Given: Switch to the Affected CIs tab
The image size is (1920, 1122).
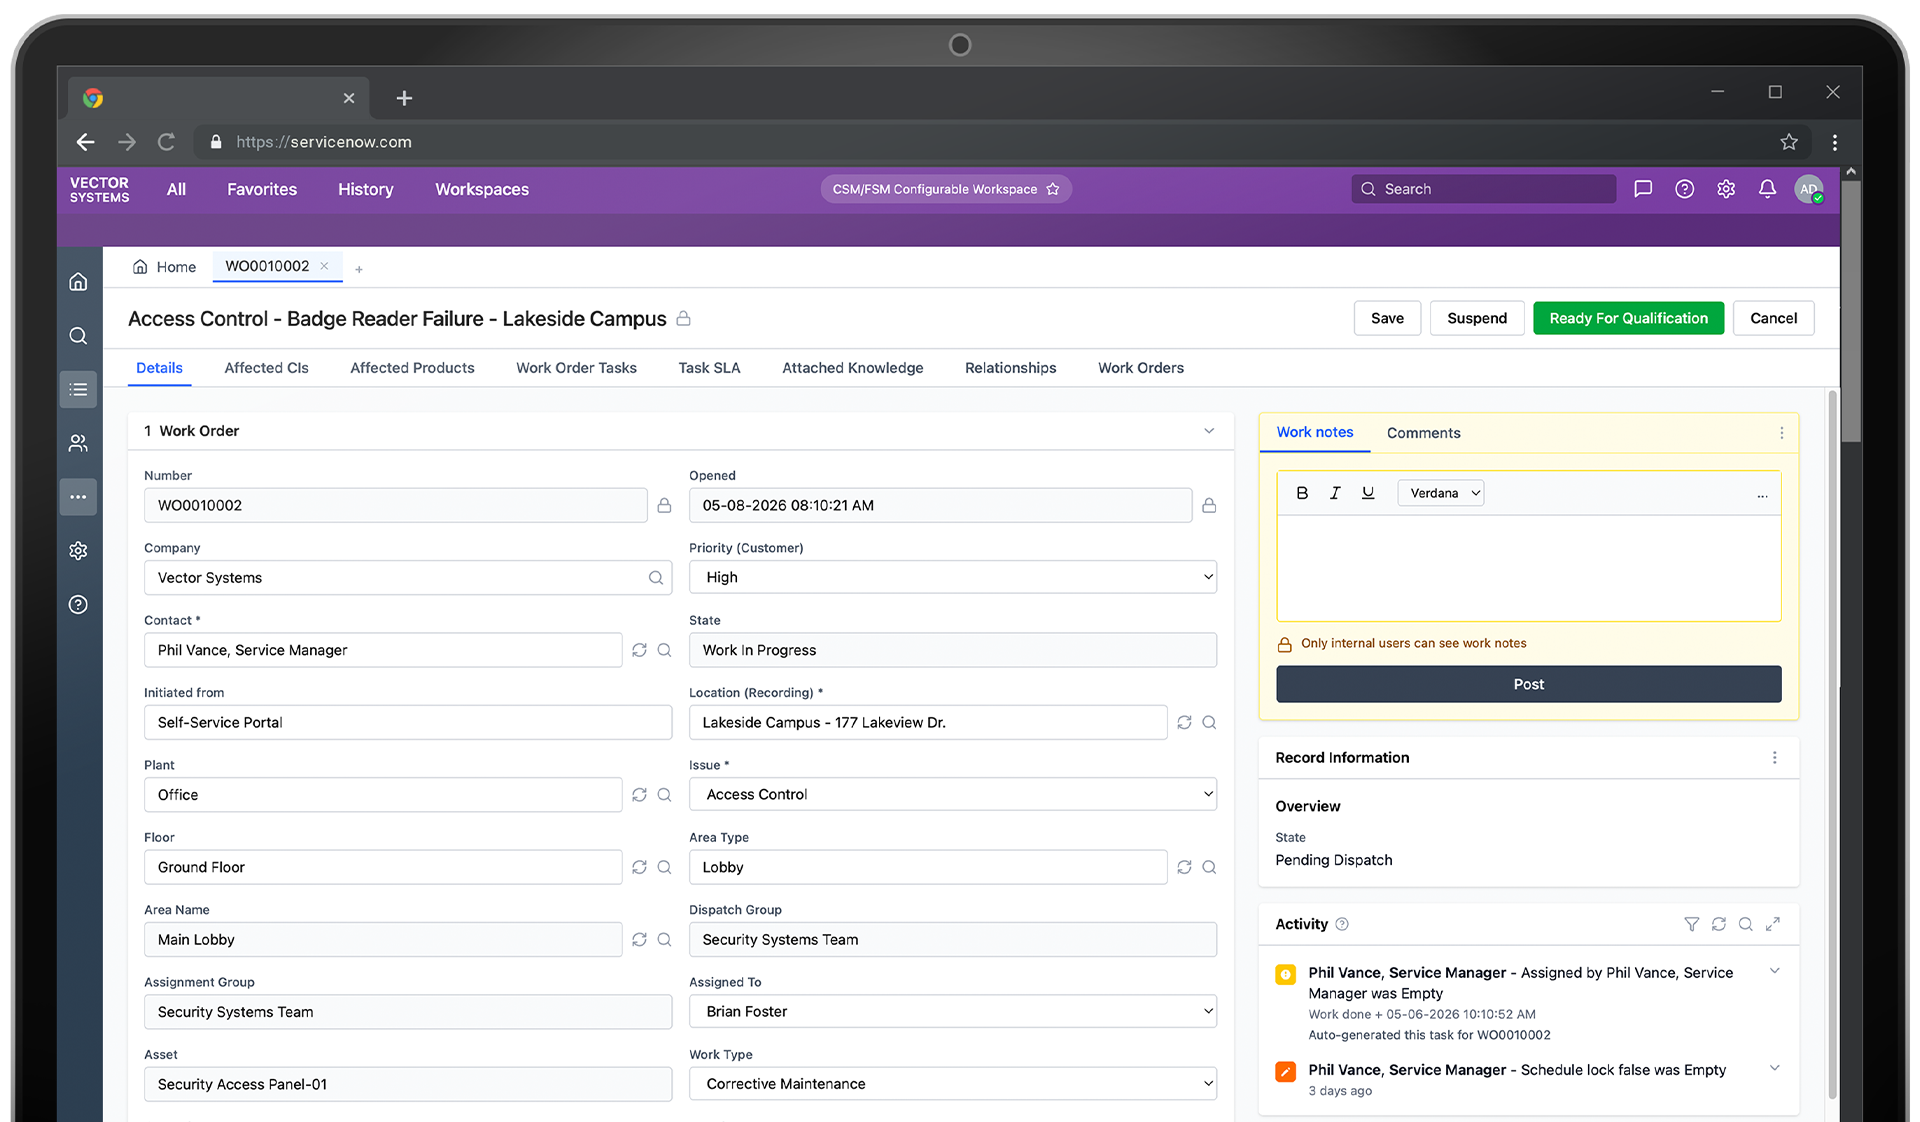Looking at the screenshot, I should 266,368.
